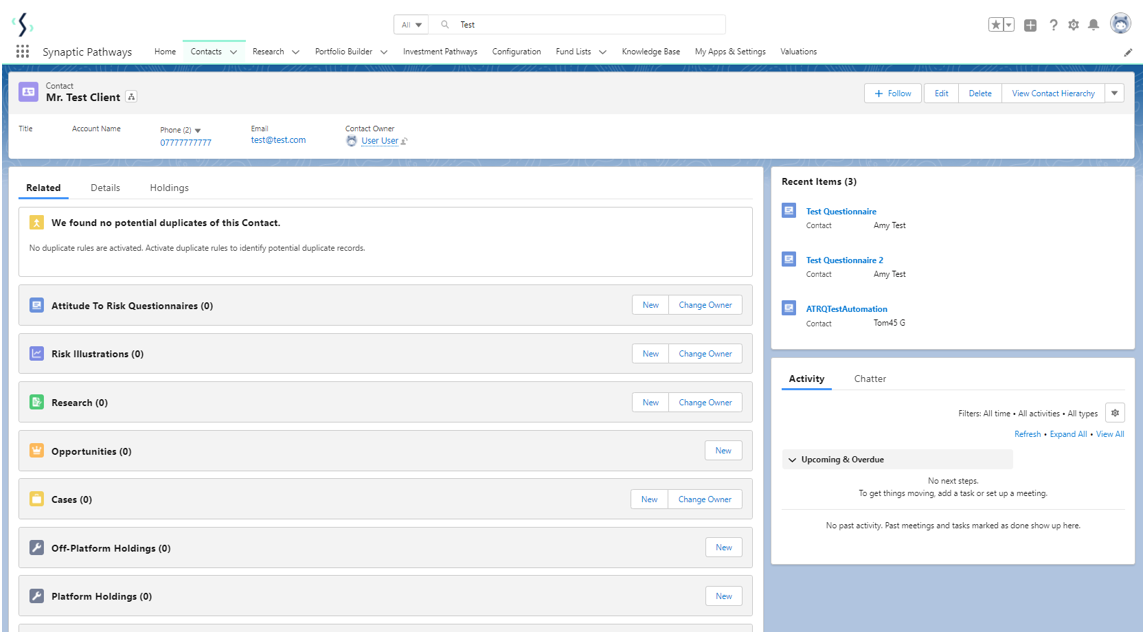
Task: Click the Follow button
Action: [892, 93]
